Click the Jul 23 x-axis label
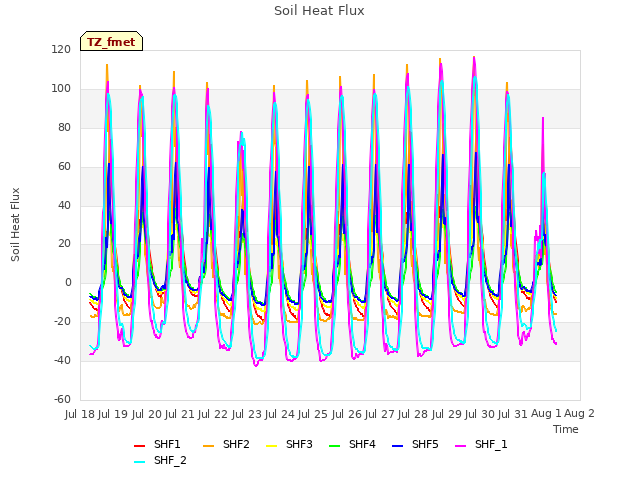The width and height of the screenshot is (640, 480). coord(246,414)
